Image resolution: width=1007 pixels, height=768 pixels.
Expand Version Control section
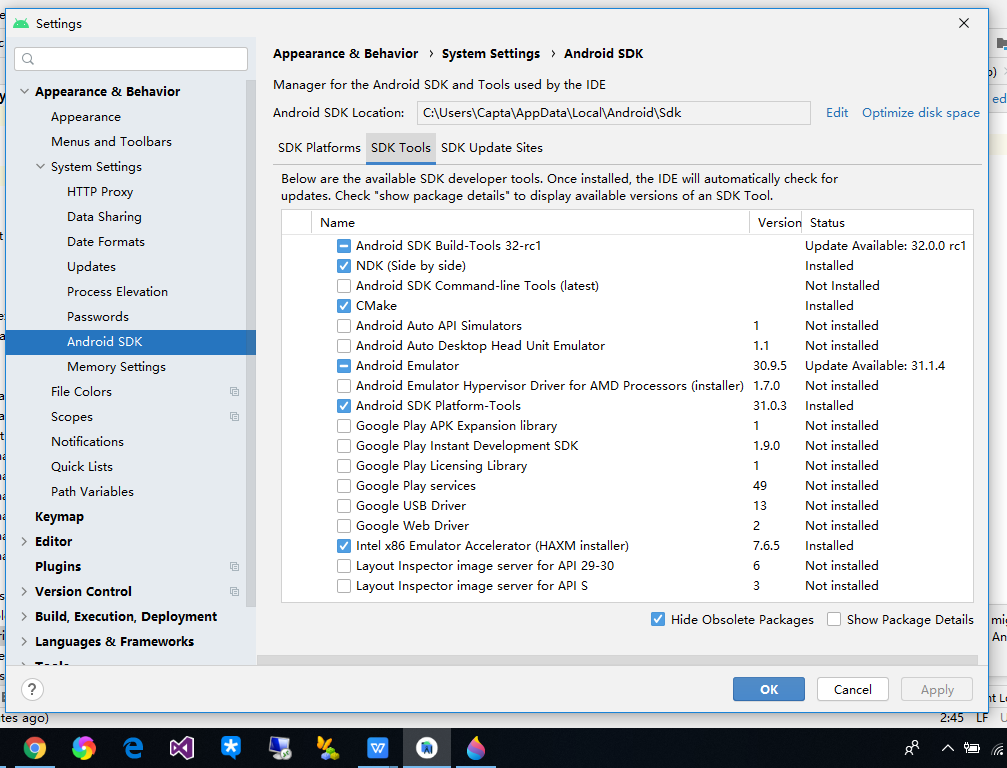click(x=24, y=592)
